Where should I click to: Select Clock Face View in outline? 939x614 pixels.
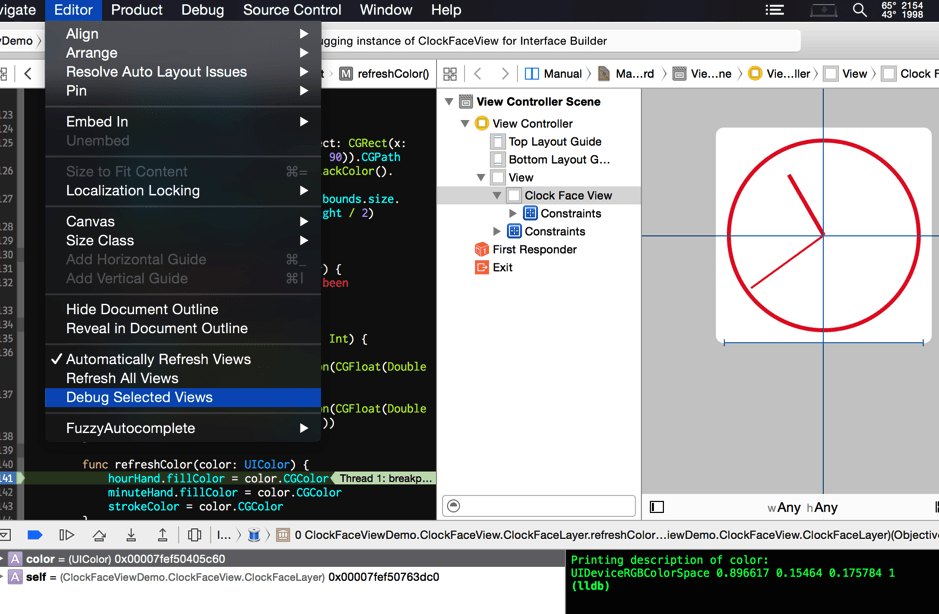point(567,196)
